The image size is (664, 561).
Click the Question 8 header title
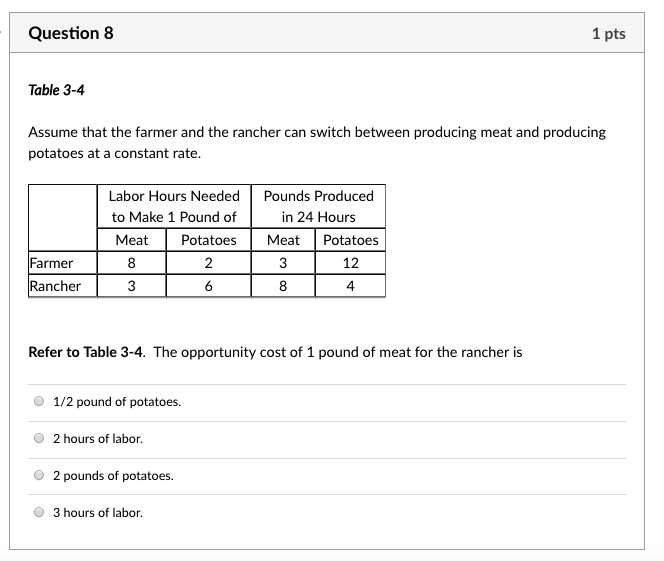click(71, 33)
